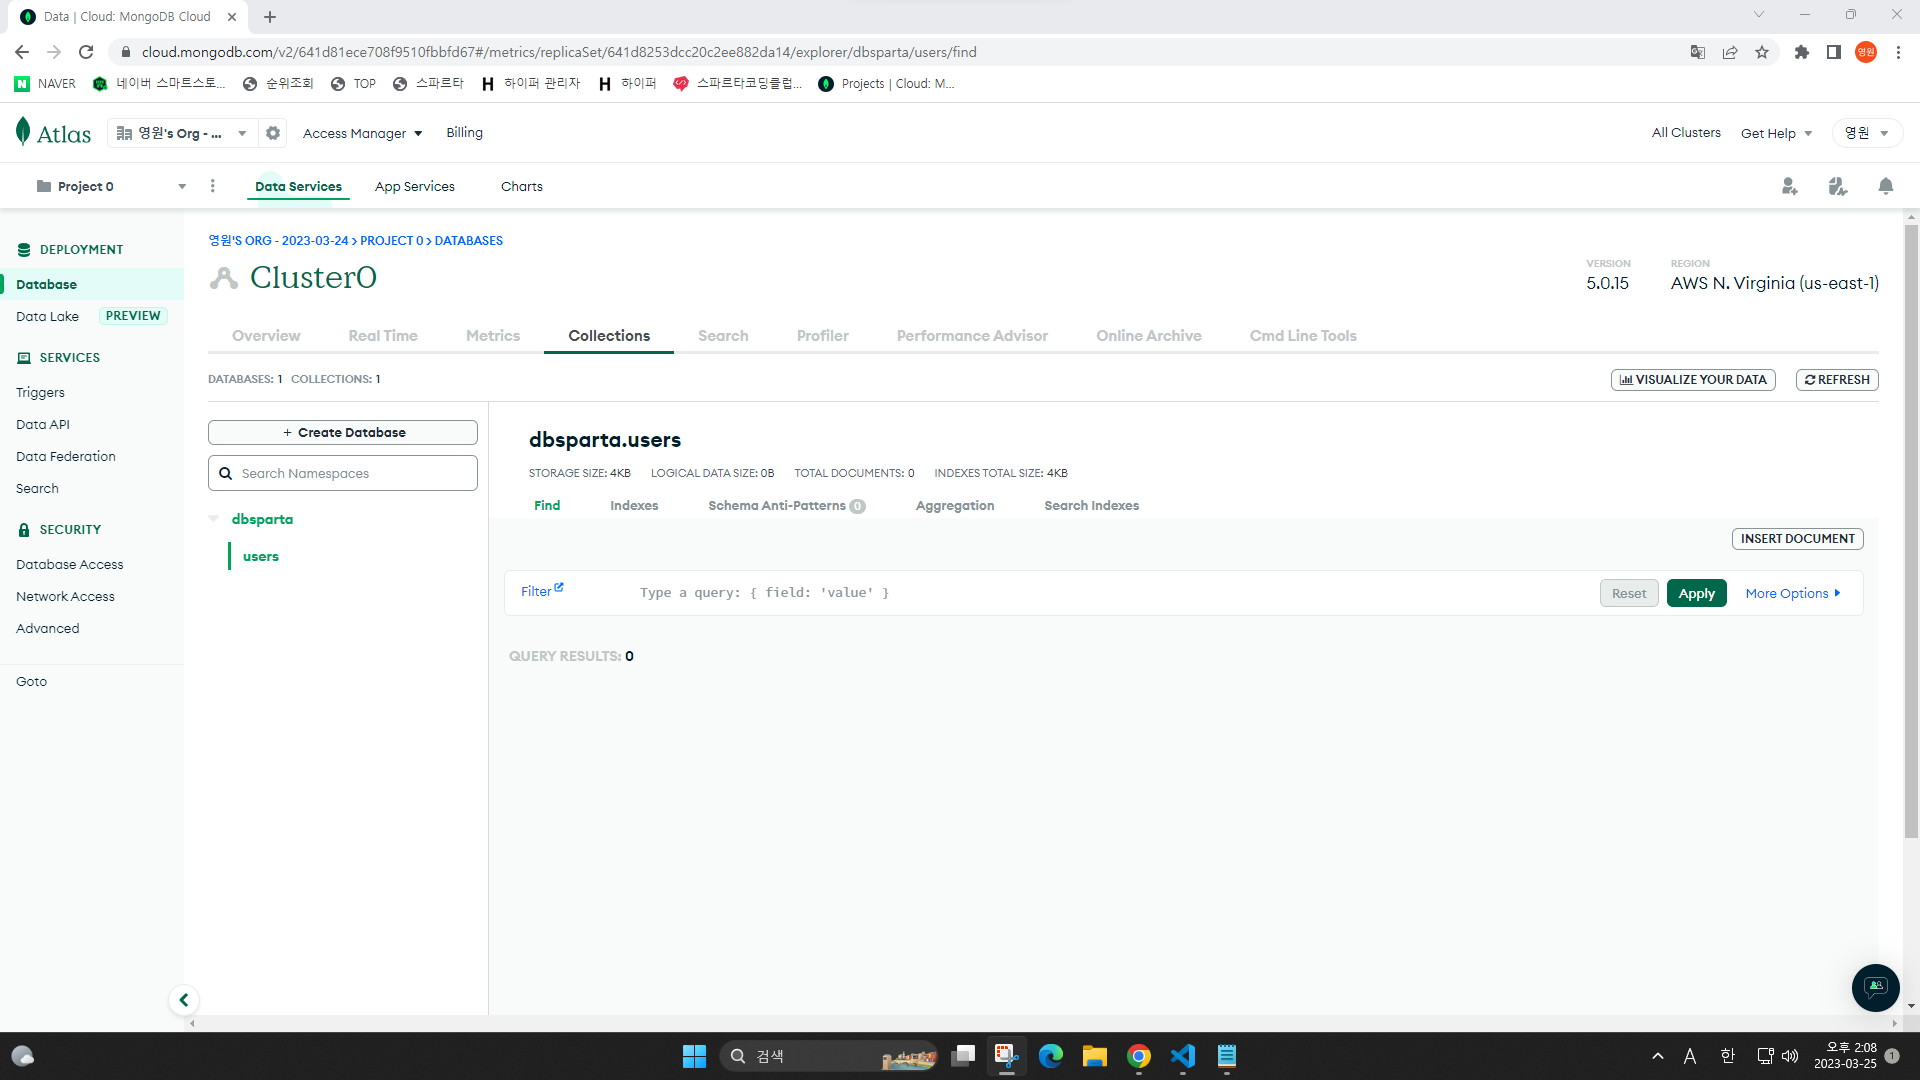Open Database Access in sidebar
This screenshot has width=1920, height=1080.
(70, 564)
